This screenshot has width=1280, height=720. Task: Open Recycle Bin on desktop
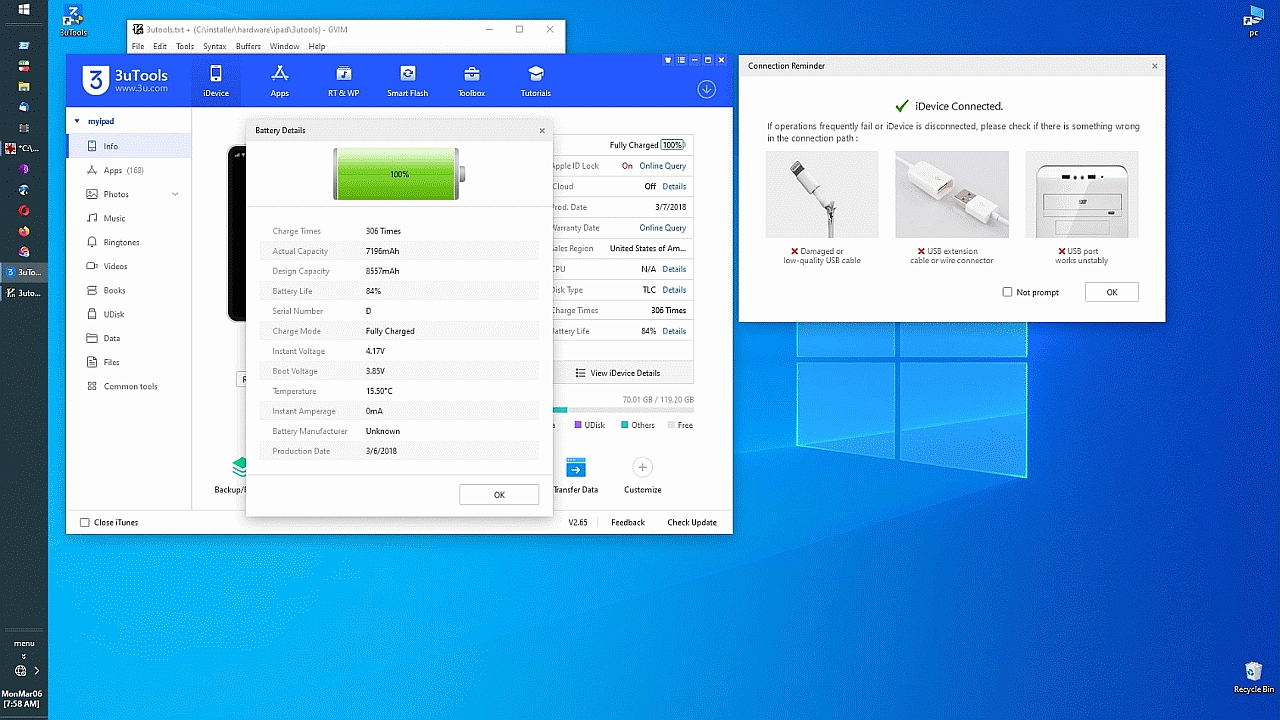click(x=1253, y=677)
